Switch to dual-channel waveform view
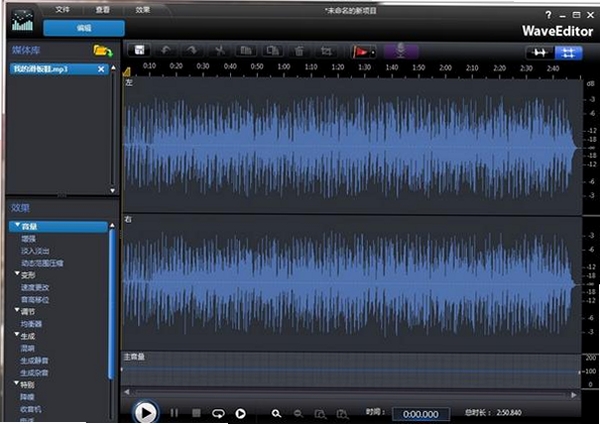Viewport: 600px width, 424px height. [568, 53]
